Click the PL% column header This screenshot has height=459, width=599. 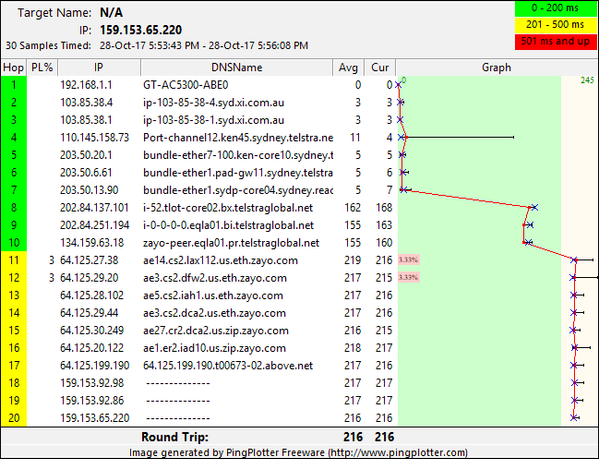point(42,68)
